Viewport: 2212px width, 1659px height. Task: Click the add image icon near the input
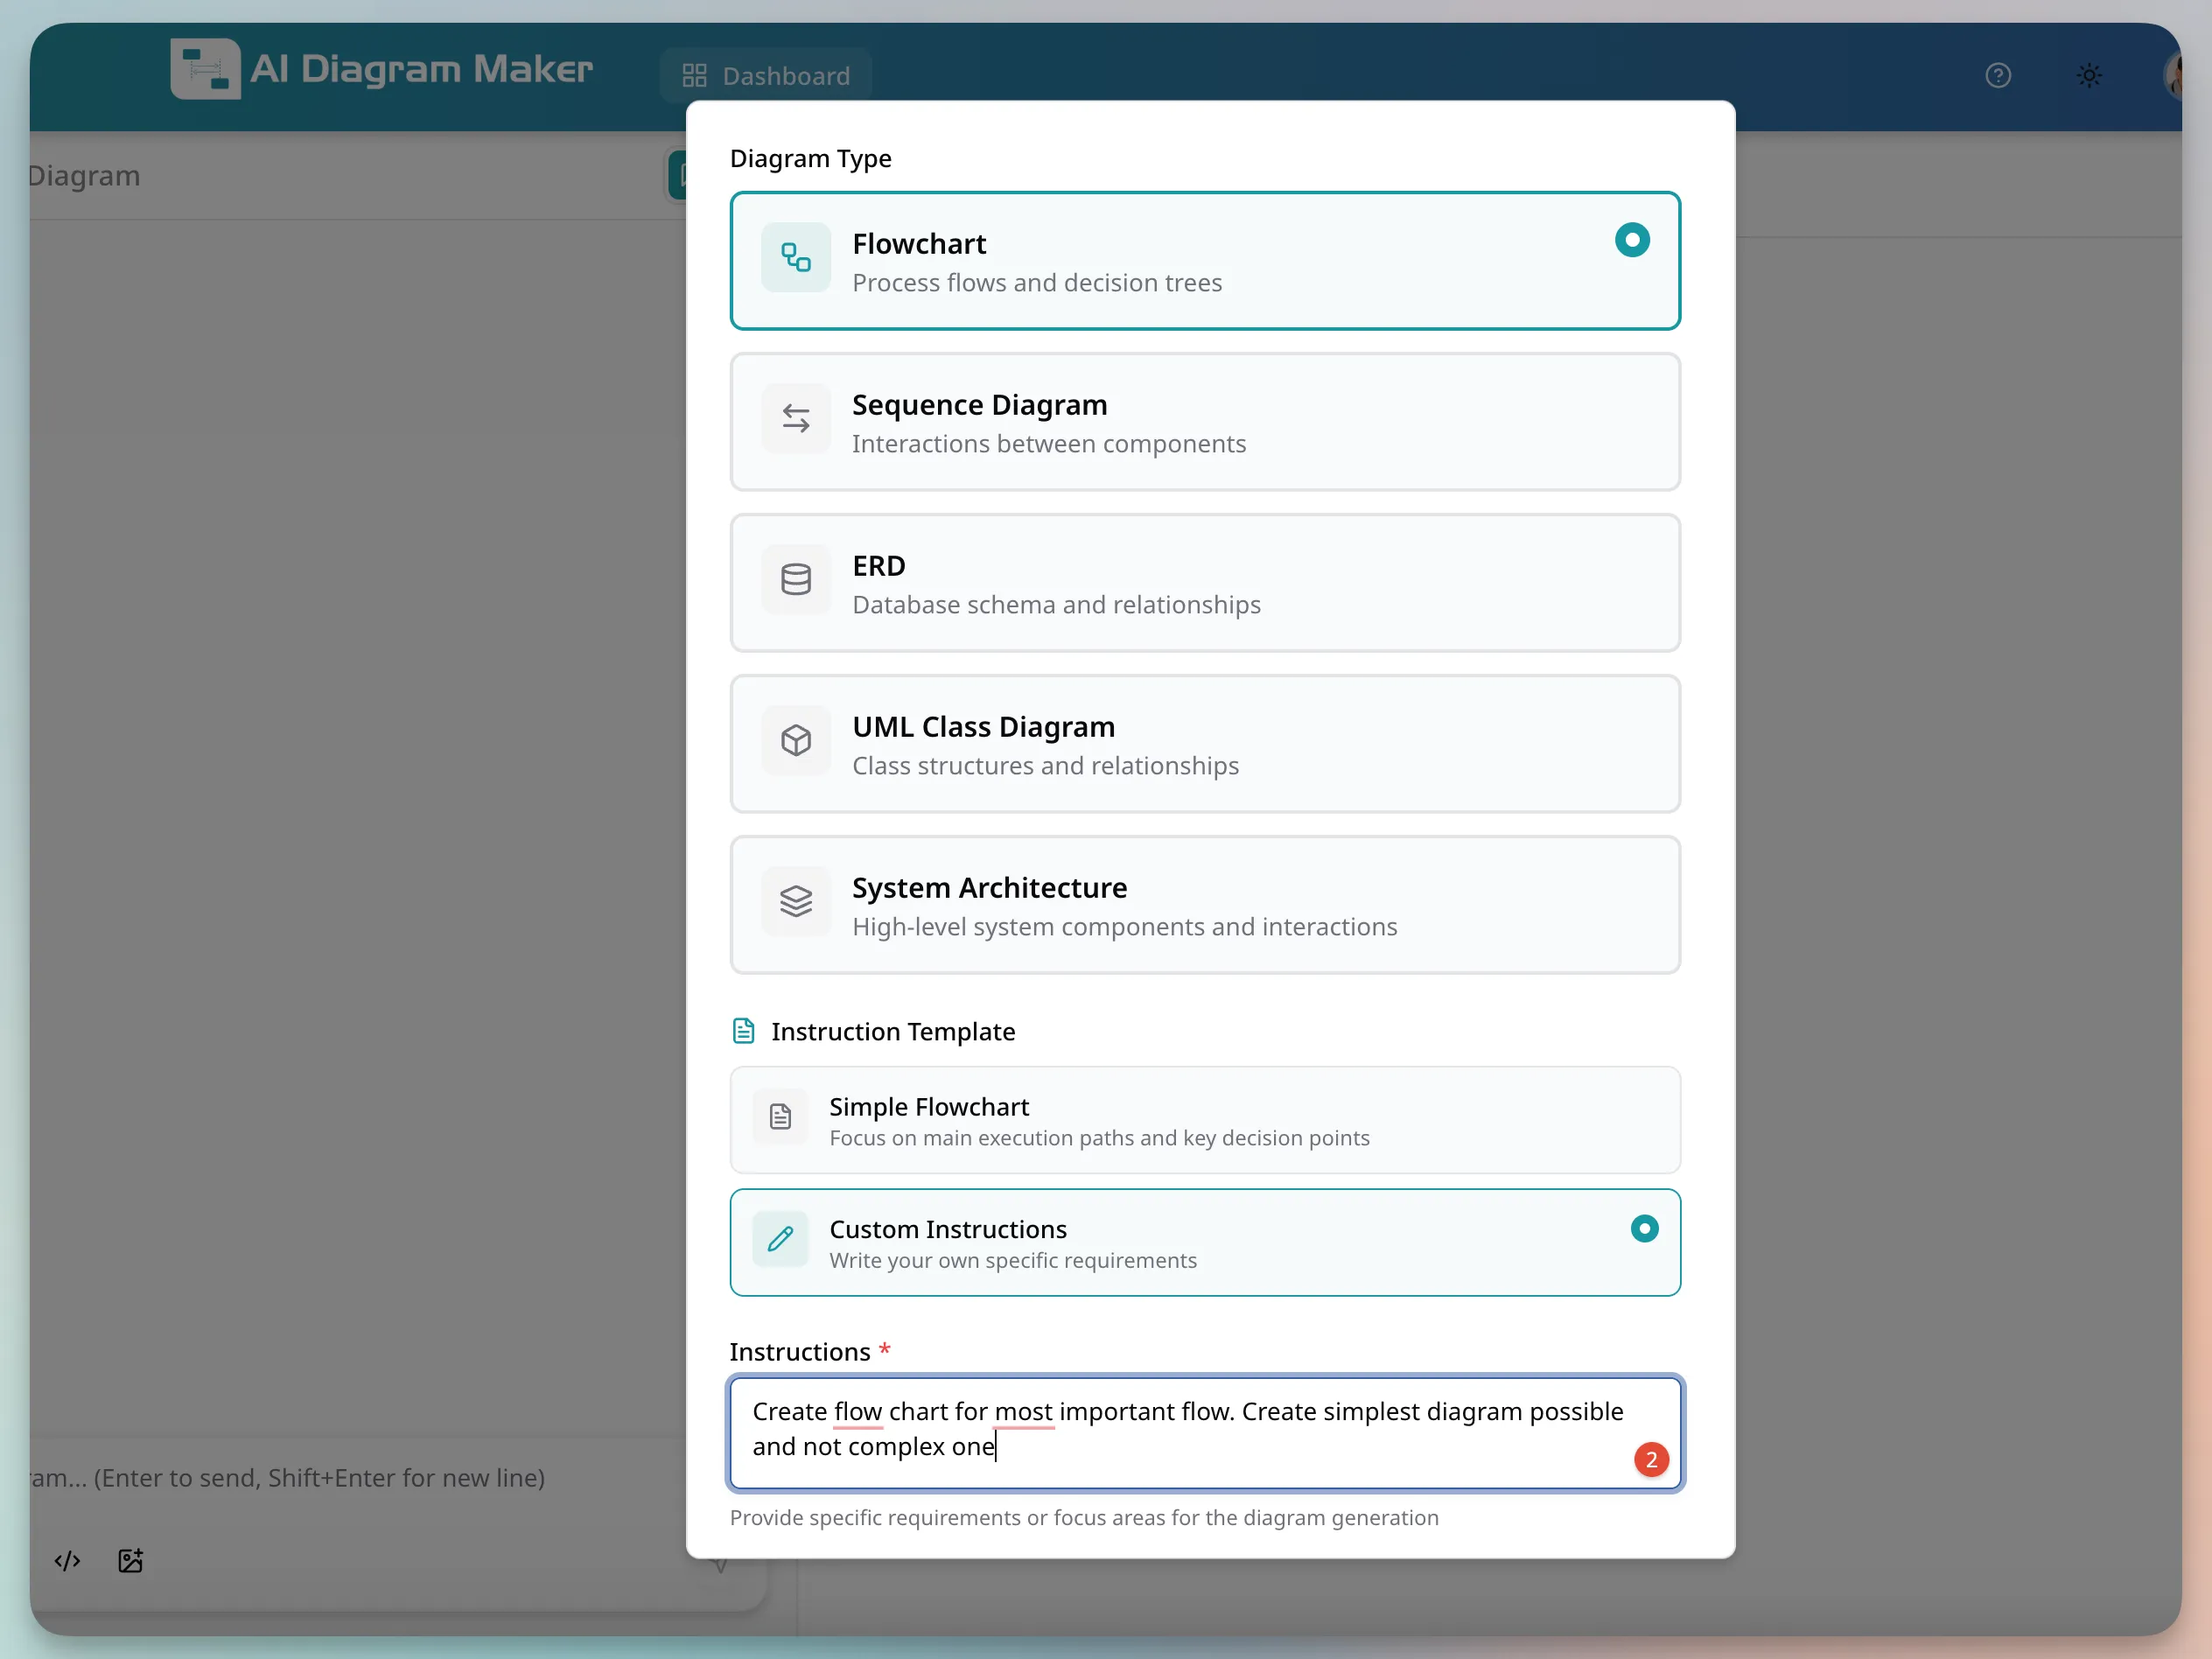[x=130, y=1560]
